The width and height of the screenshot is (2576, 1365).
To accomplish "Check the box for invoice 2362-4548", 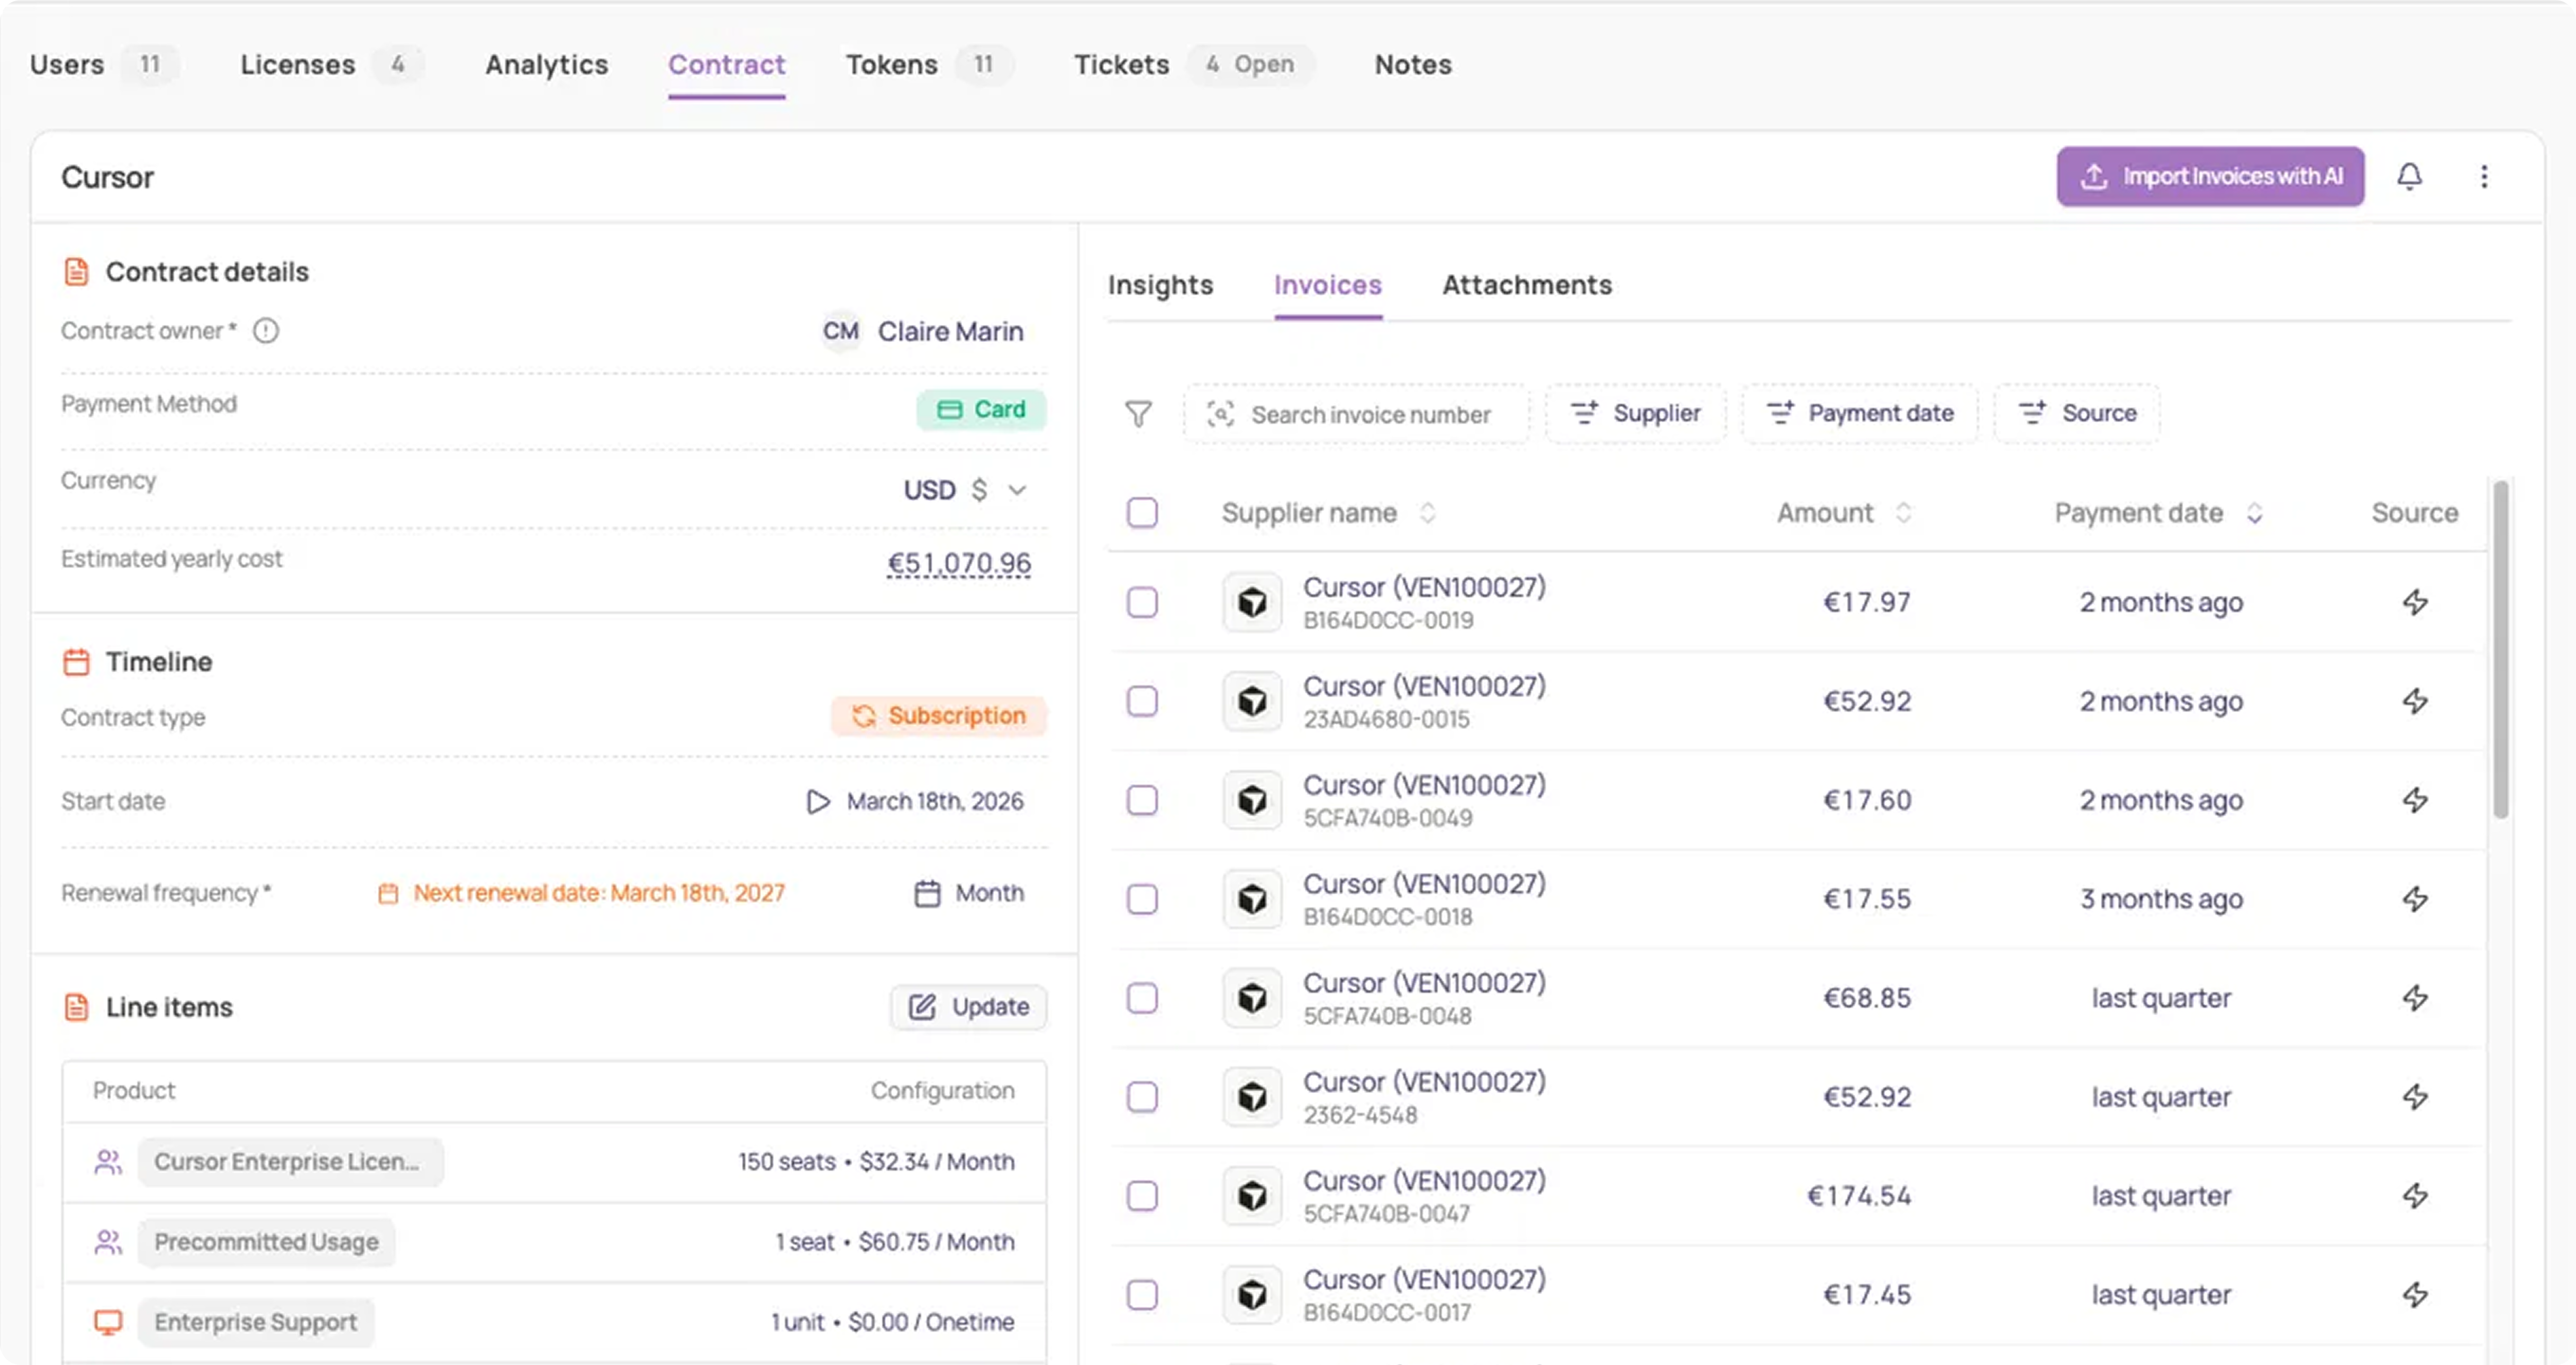I will click(1142, 1097).
